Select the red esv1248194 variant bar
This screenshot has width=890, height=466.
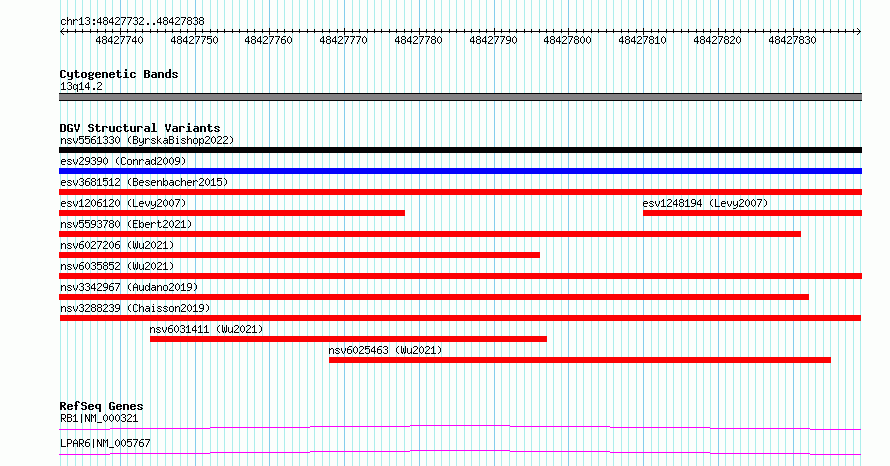[753, 213]
